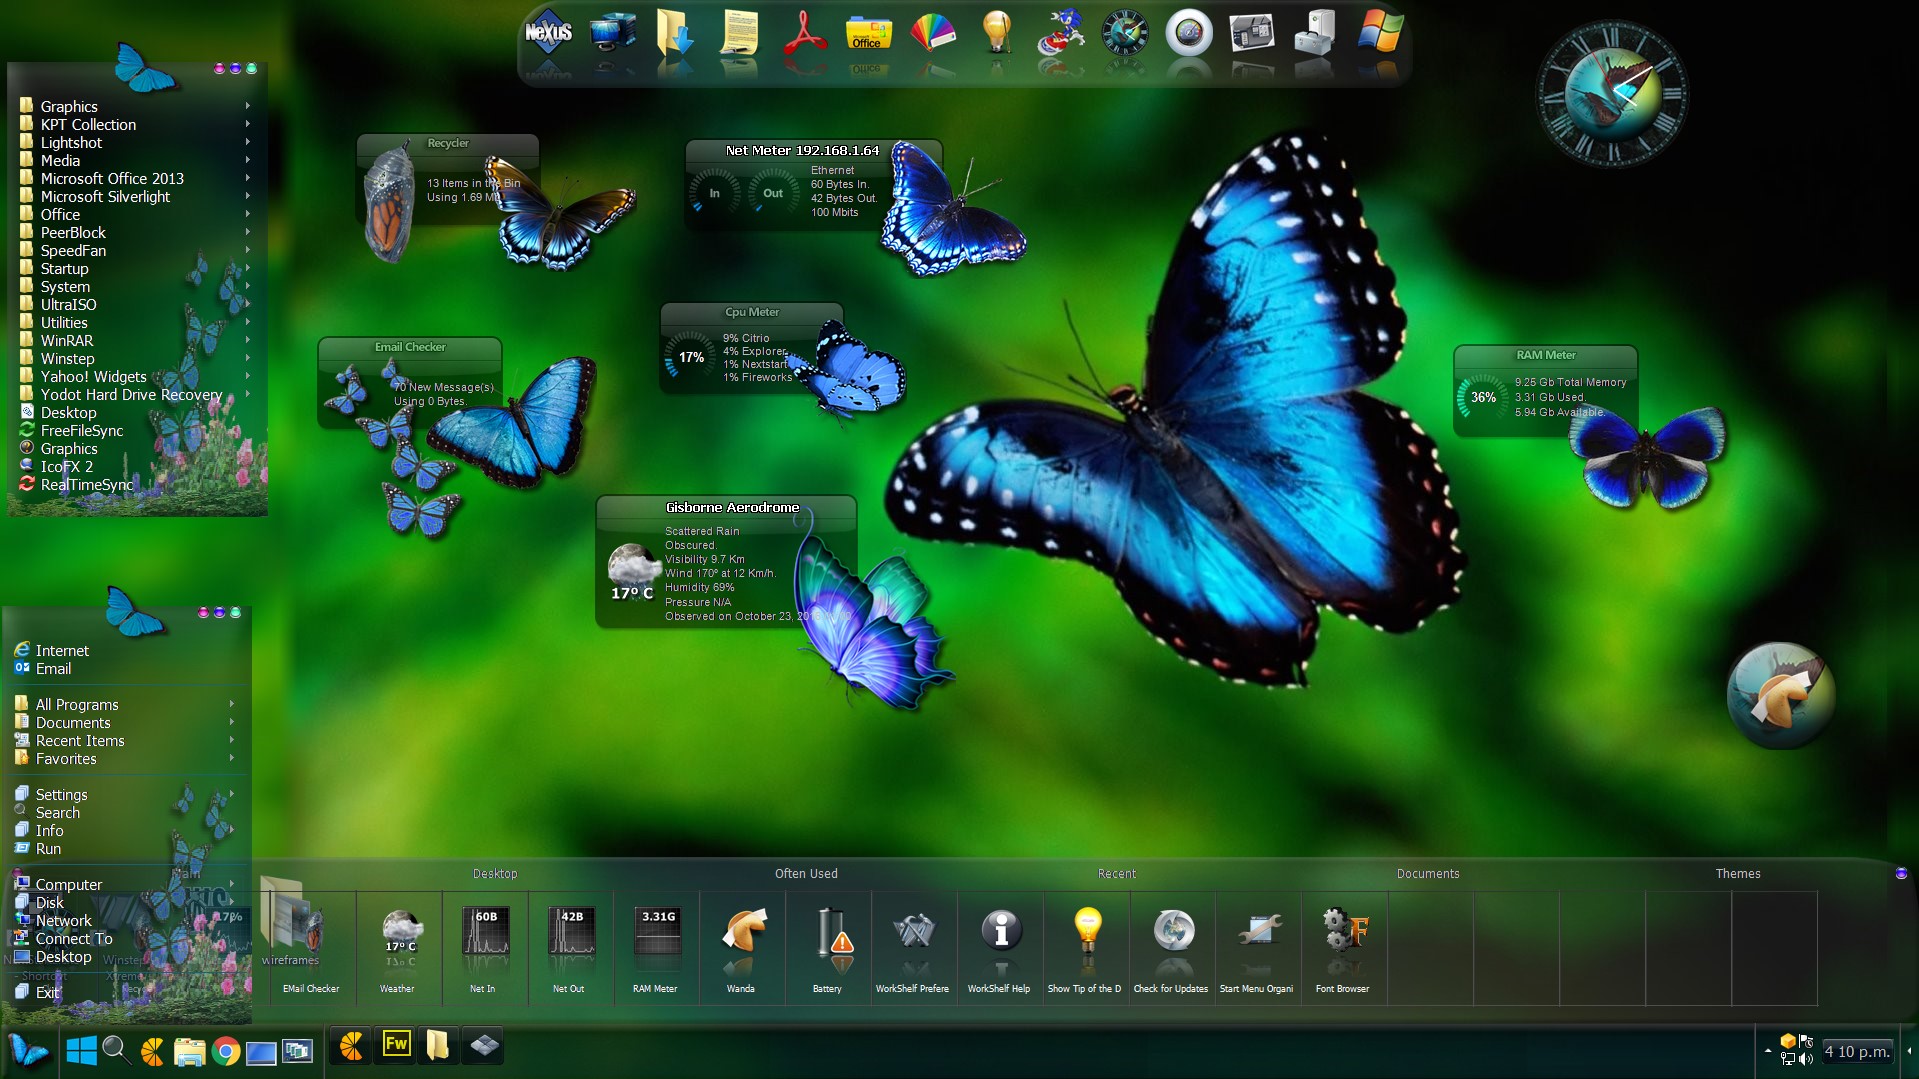
Task: Expand the KPT Collection submenu arrow
Action: tap(247, 124)
